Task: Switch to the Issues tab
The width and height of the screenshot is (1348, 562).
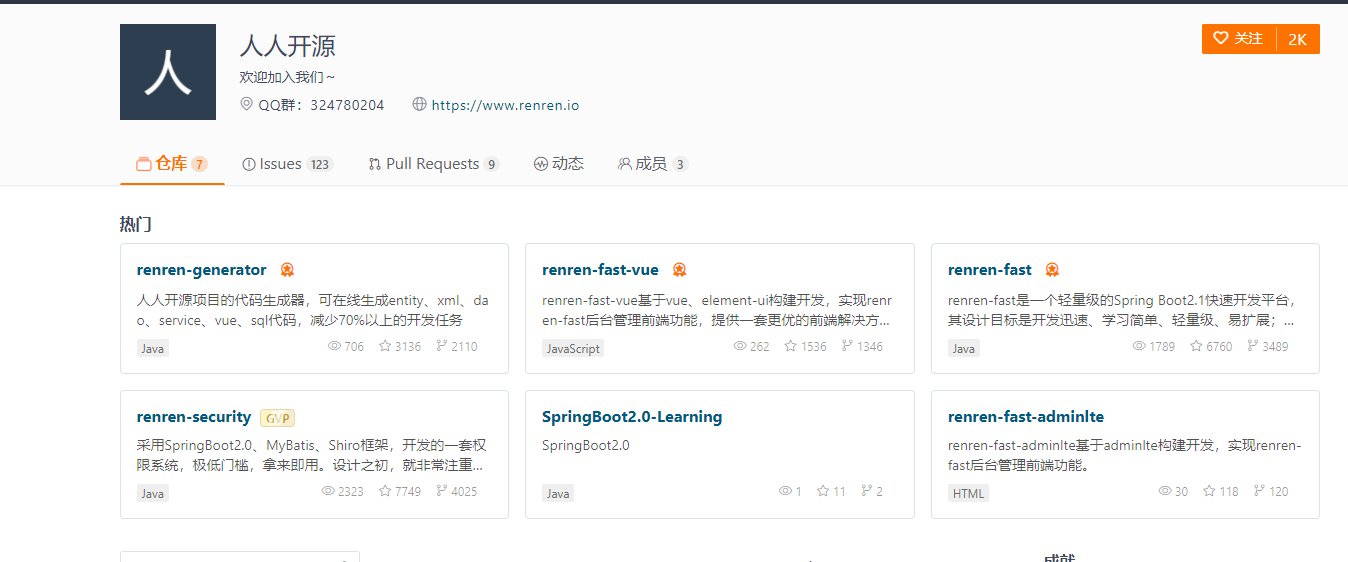Action: [287, 164]
